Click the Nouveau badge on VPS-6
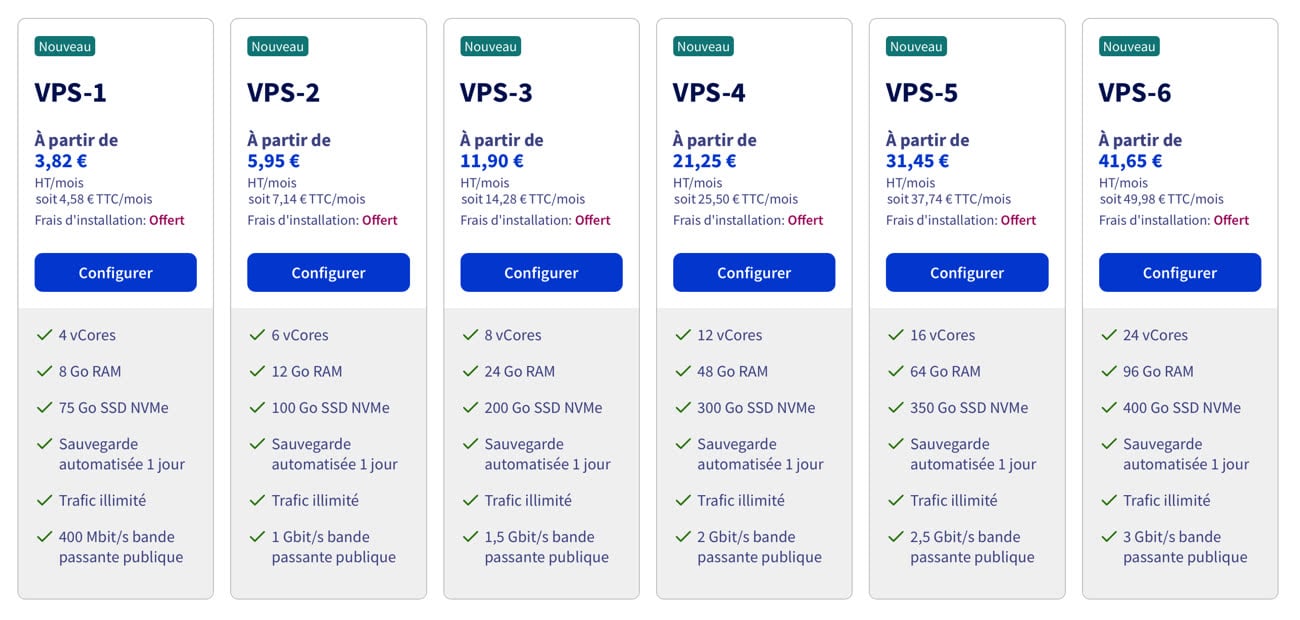 tap(1129, 46)
